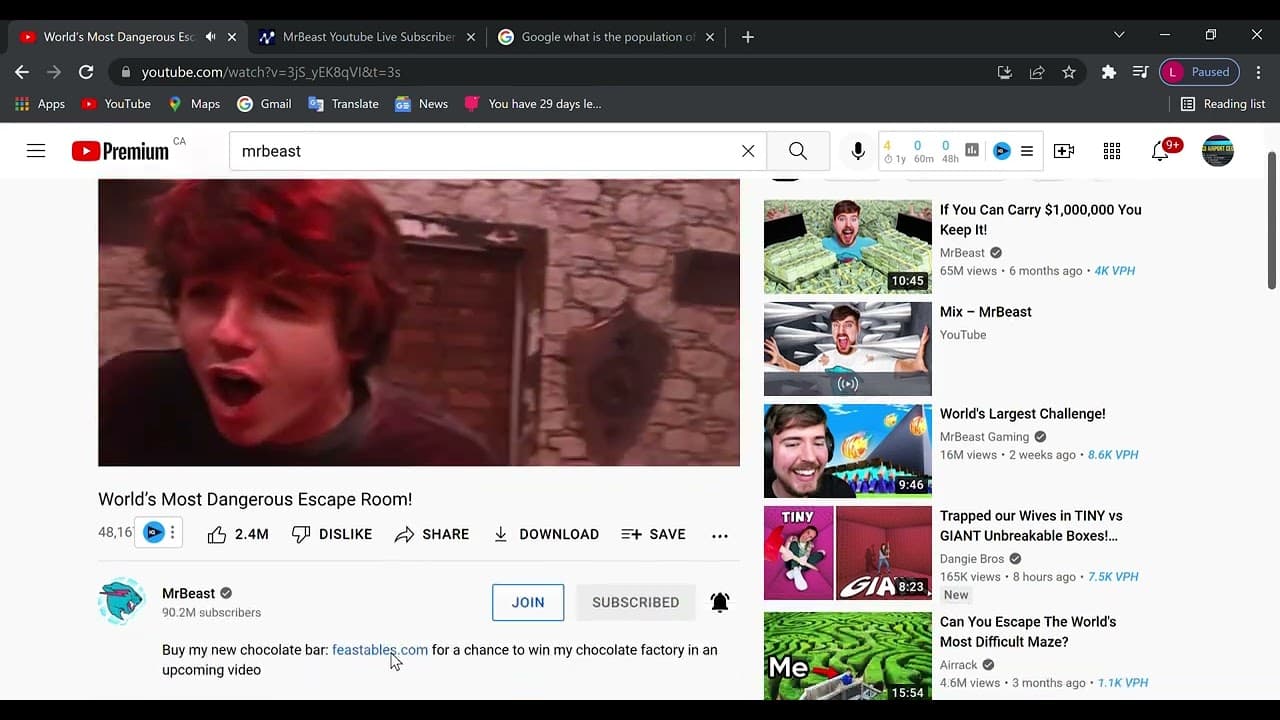Click the DISLIKE button
1280x720 pixels.
click(x=332, y=534)
